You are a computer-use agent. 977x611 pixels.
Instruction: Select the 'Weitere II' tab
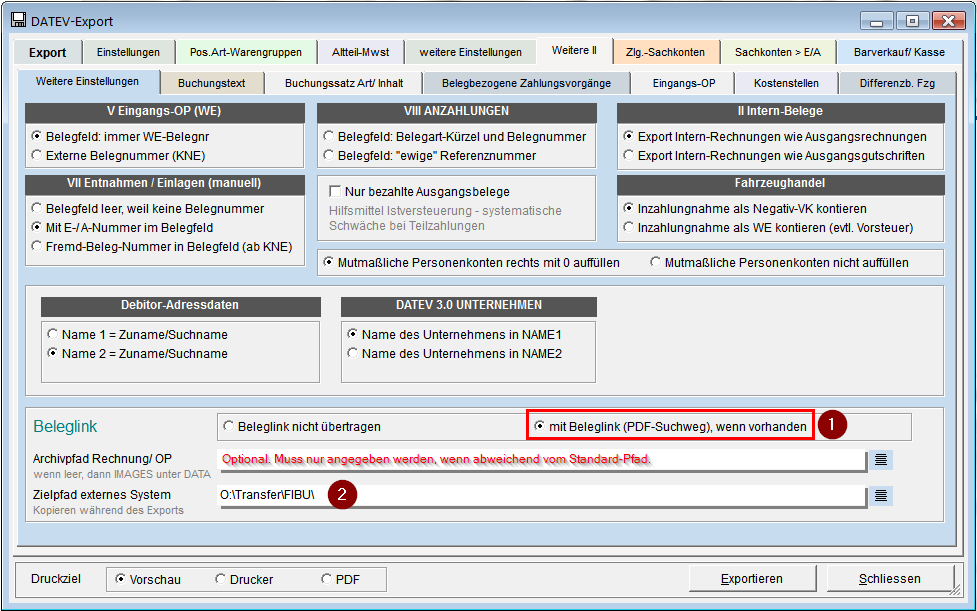(574, 50)
